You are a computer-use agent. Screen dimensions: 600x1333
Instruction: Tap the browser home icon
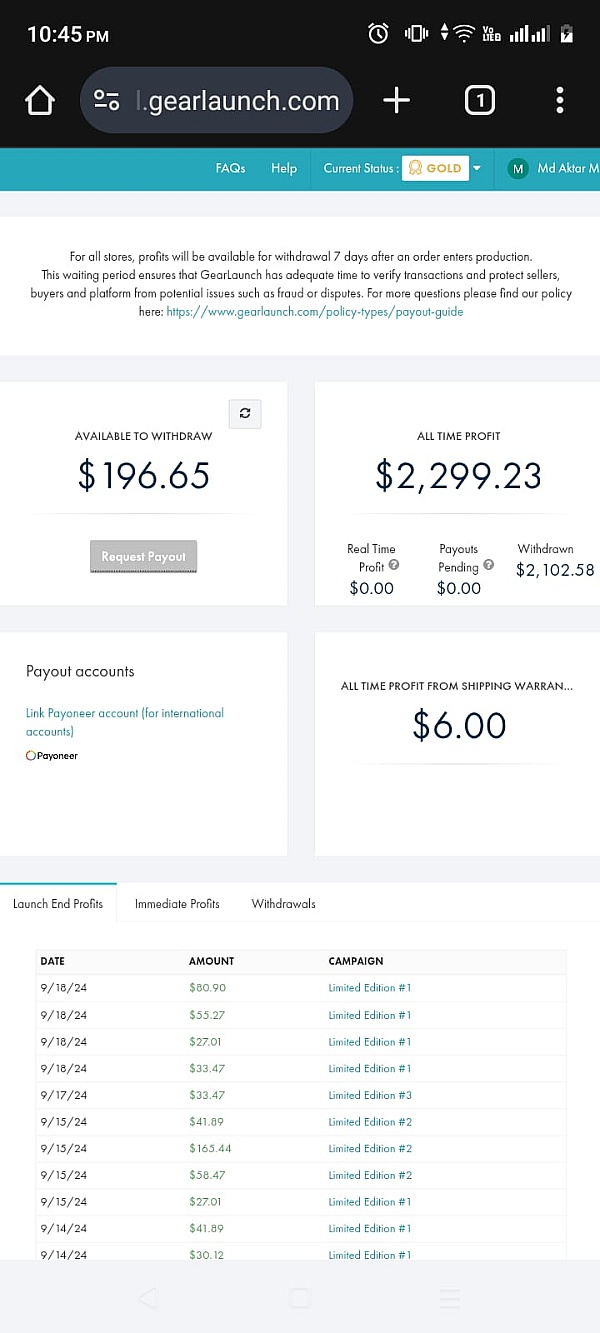pos(40,100)
